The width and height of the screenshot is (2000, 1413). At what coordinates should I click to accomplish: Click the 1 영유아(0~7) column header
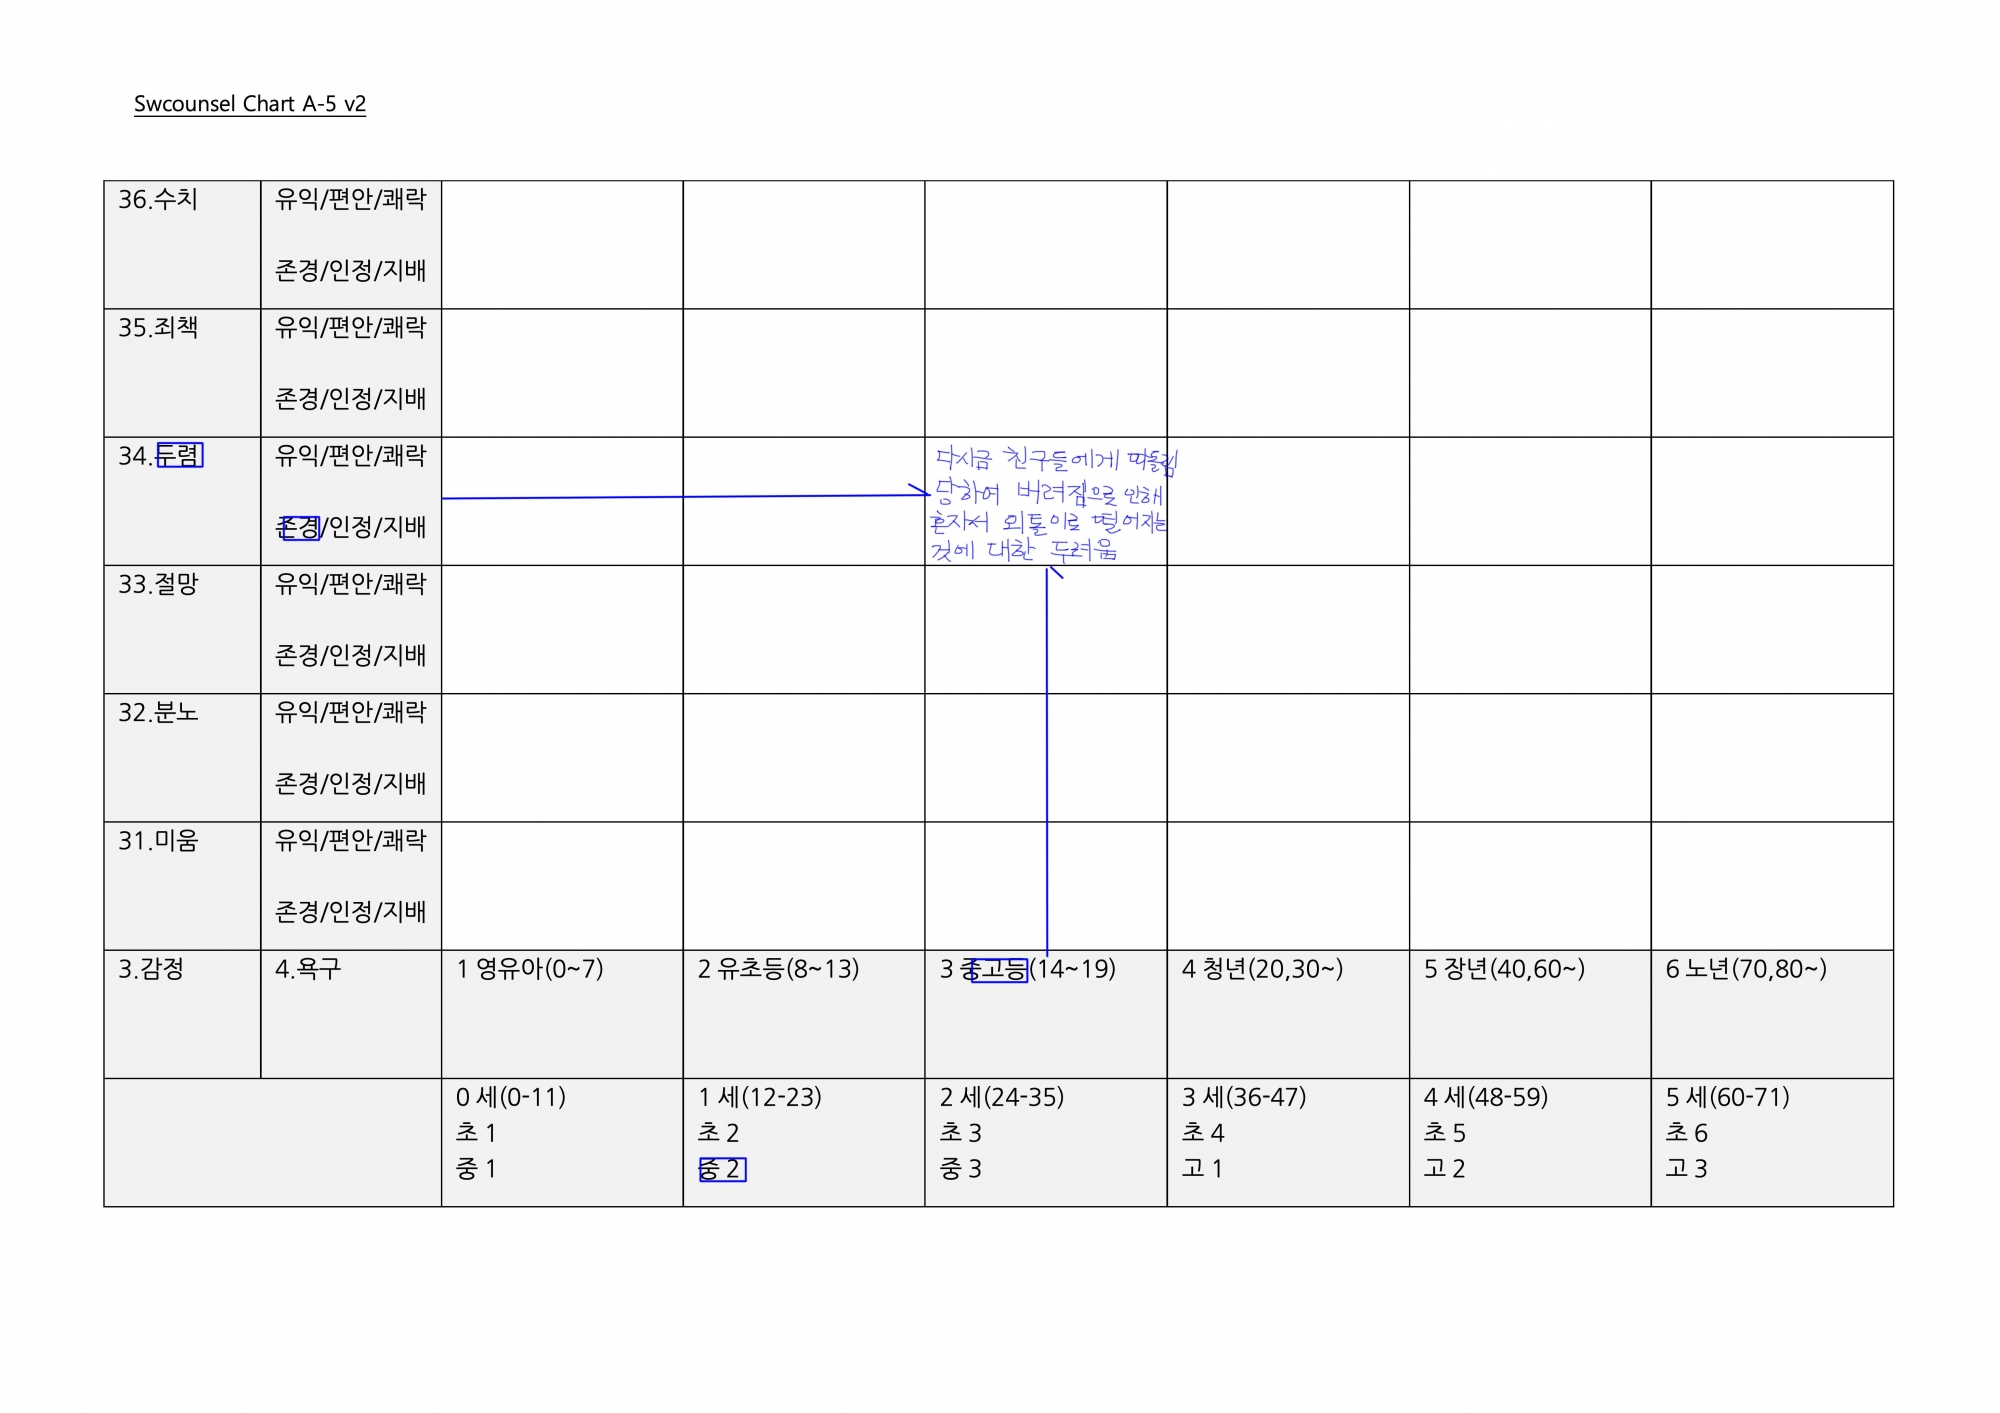click(x=529, y=969)
